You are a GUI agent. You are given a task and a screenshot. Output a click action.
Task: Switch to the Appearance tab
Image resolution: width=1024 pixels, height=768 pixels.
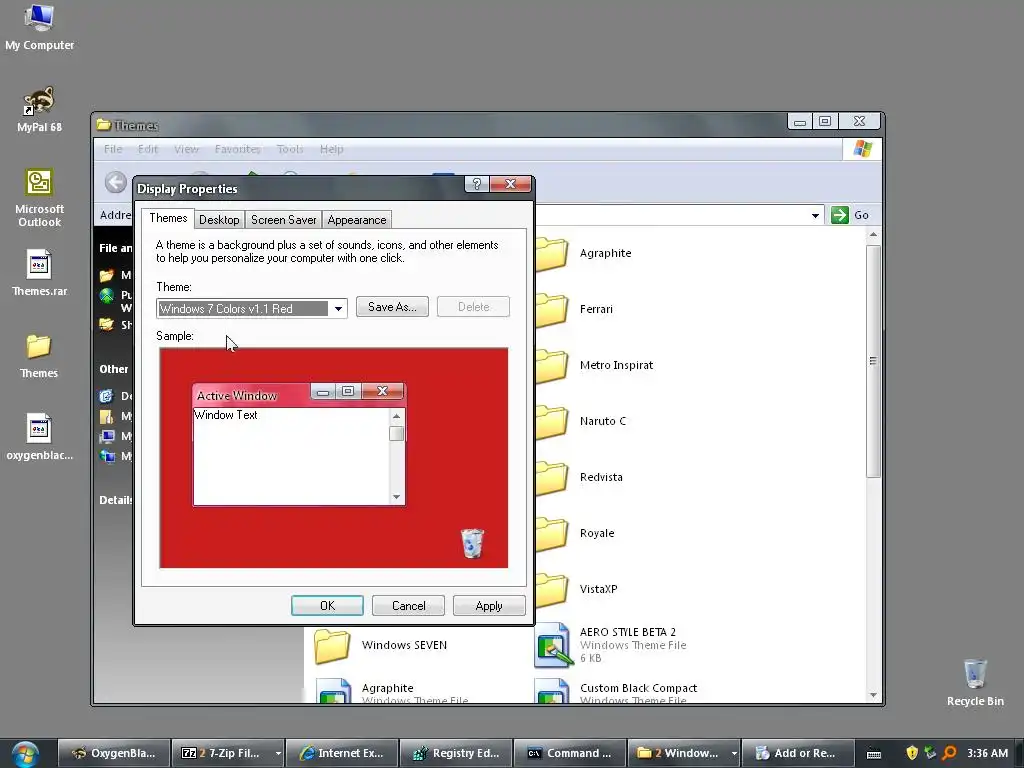point(357,220)
